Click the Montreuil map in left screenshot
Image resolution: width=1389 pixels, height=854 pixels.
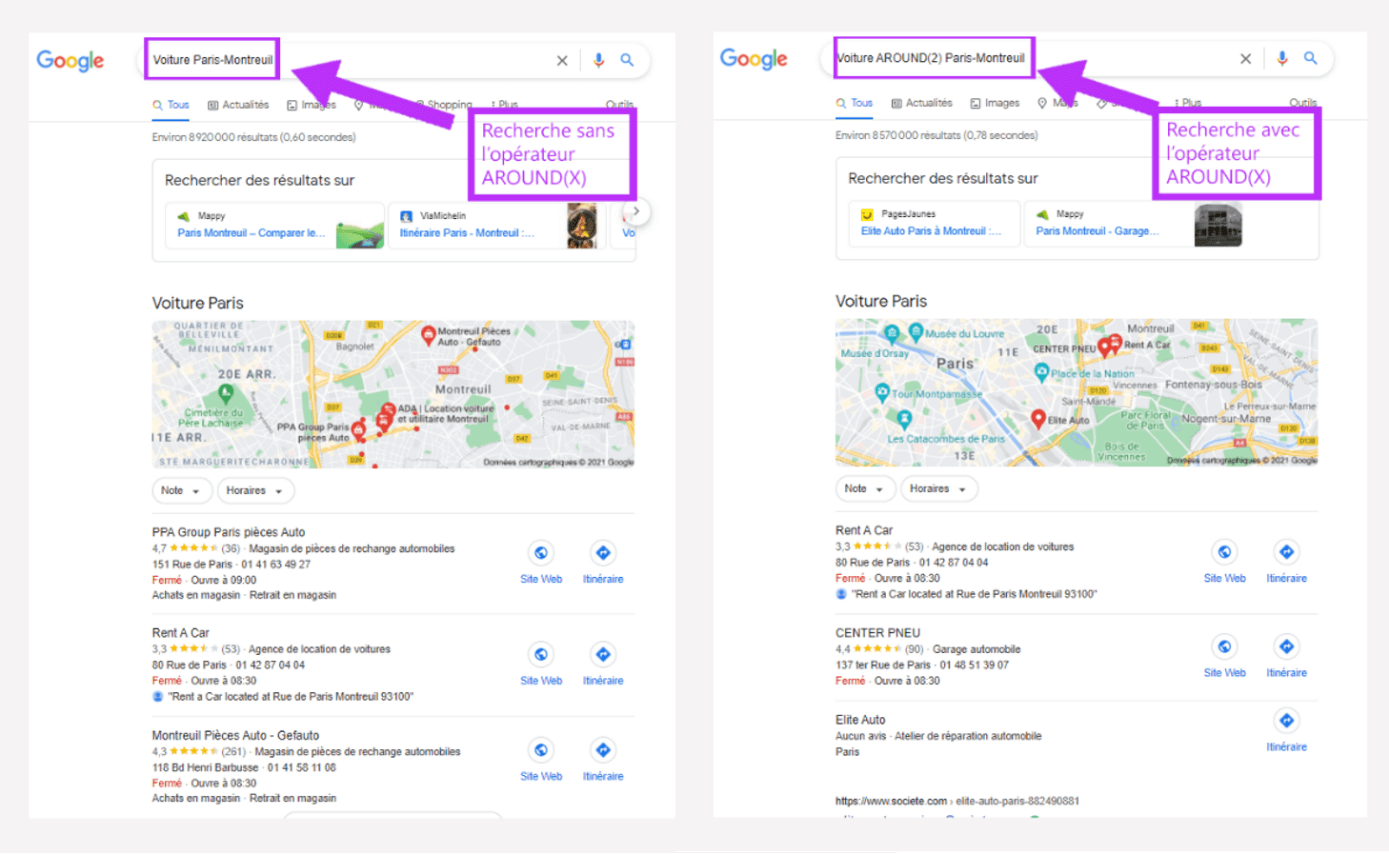point(393,394)
